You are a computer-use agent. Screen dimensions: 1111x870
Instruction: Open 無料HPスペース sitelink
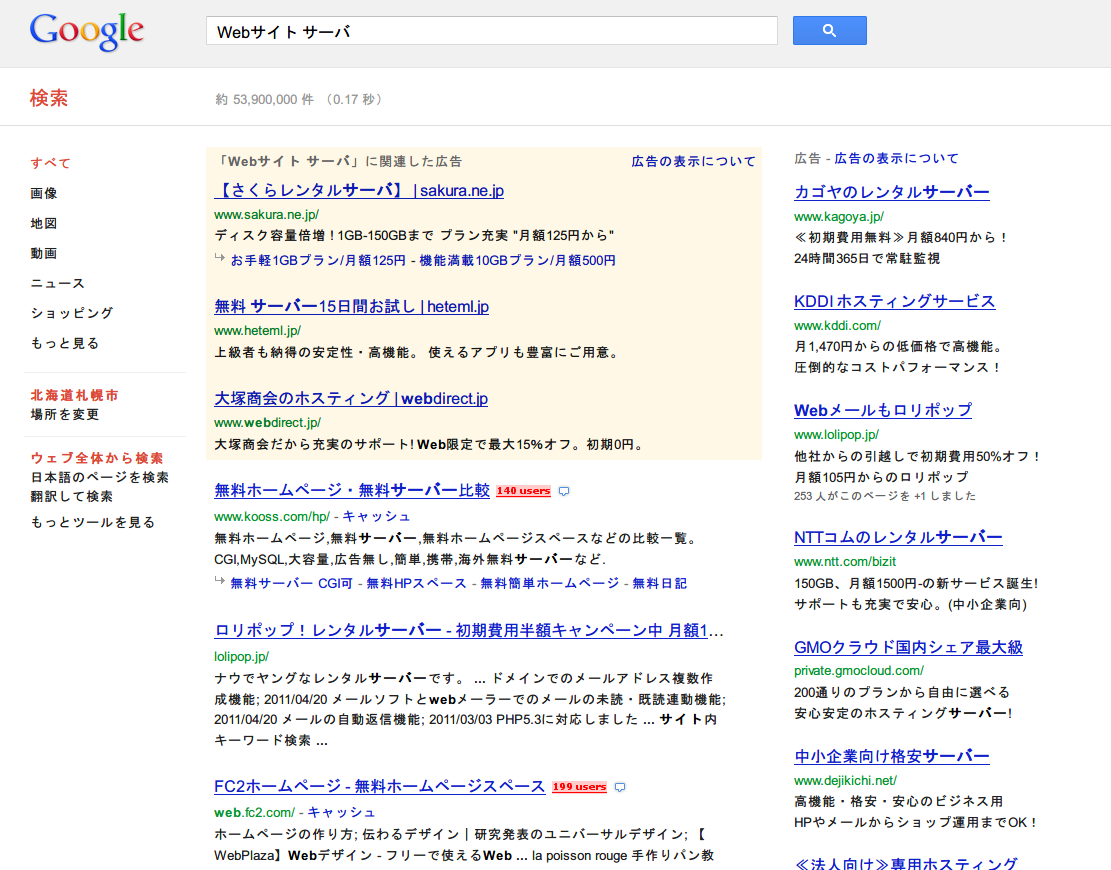coord(416,584)
